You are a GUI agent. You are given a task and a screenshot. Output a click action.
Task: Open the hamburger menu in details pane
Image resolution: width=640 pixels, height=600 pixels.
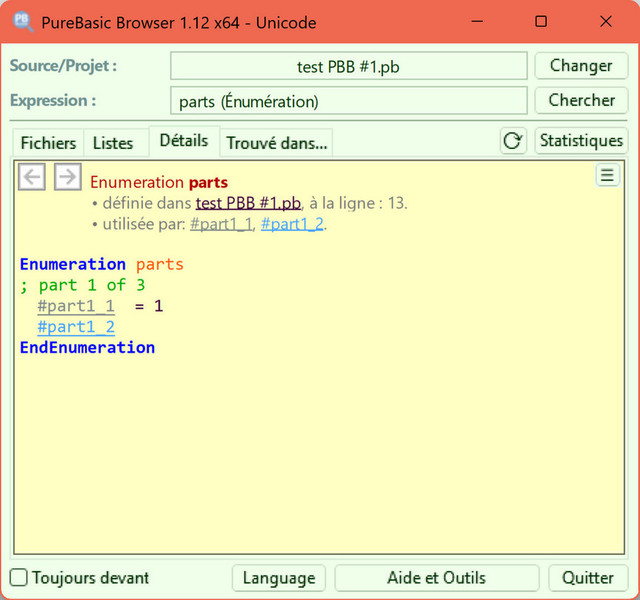607,175
